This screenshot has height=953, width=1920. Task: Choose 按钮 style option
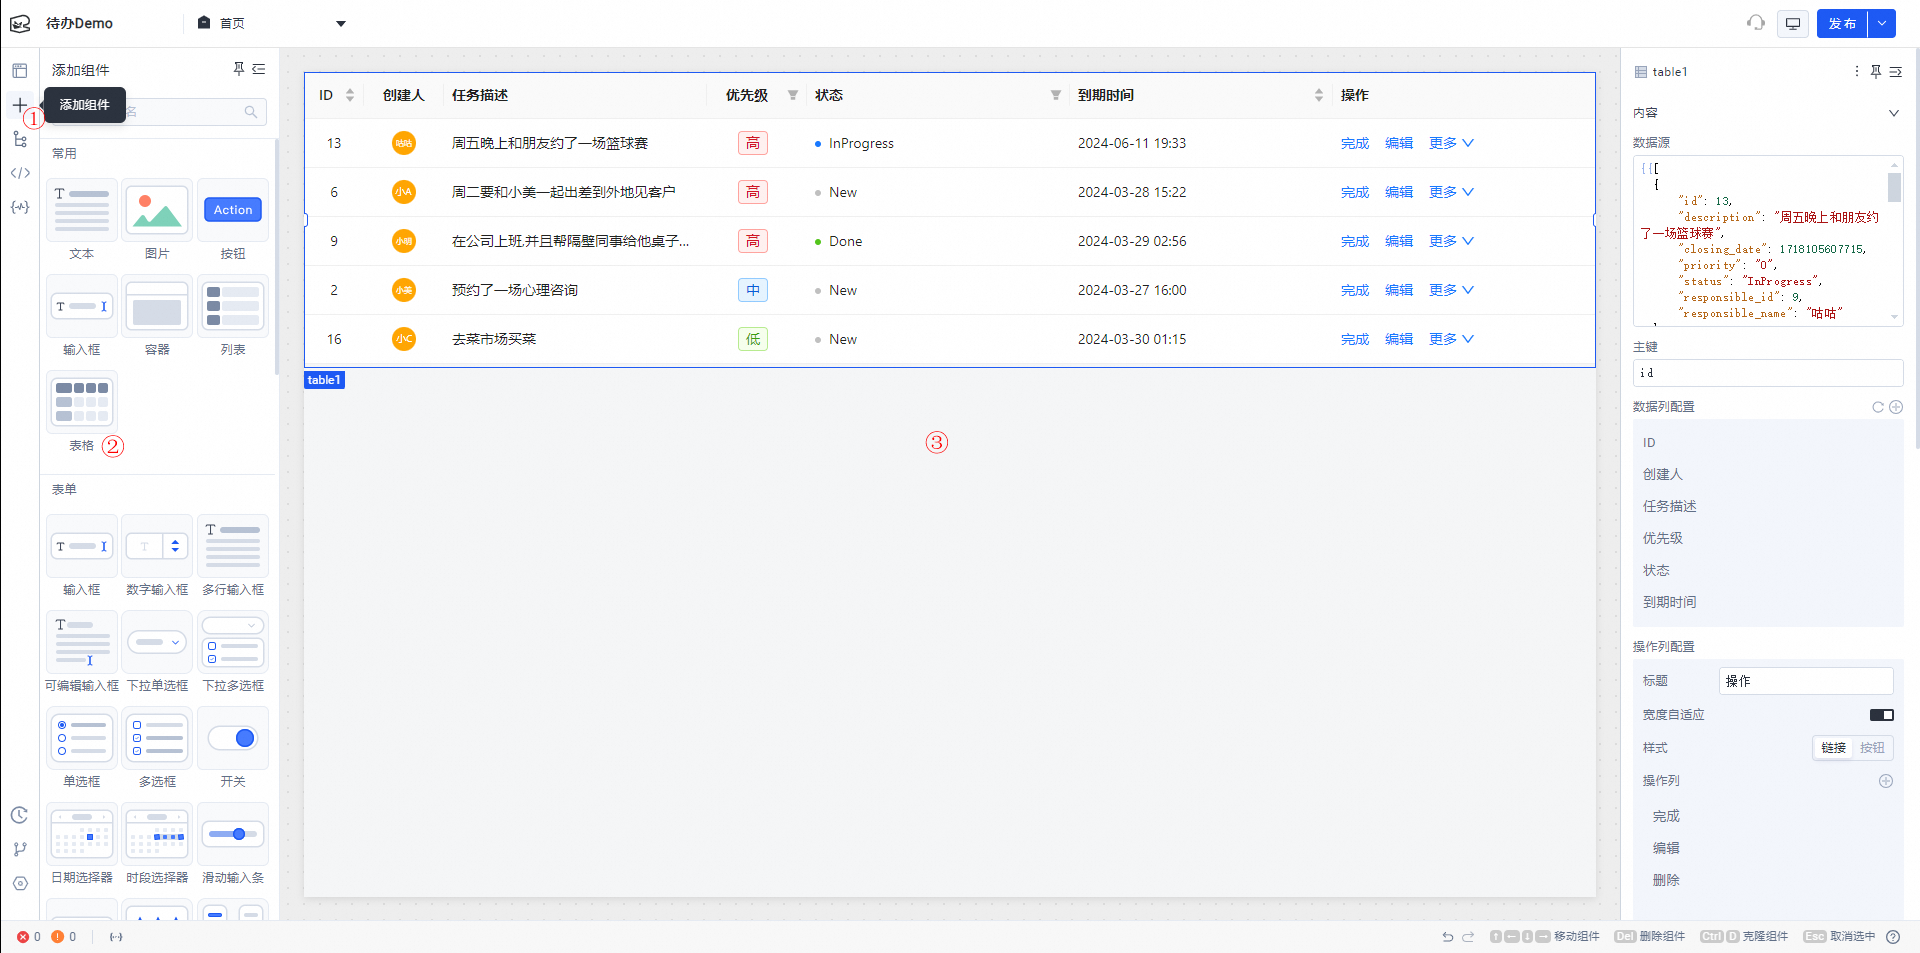click(1872, 748)
